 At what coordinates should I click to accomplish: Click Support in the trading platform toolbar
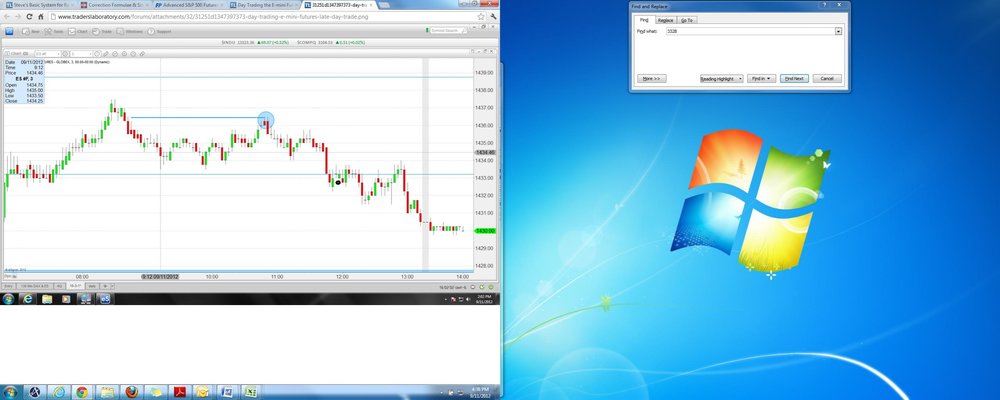[x=160, y=31]
